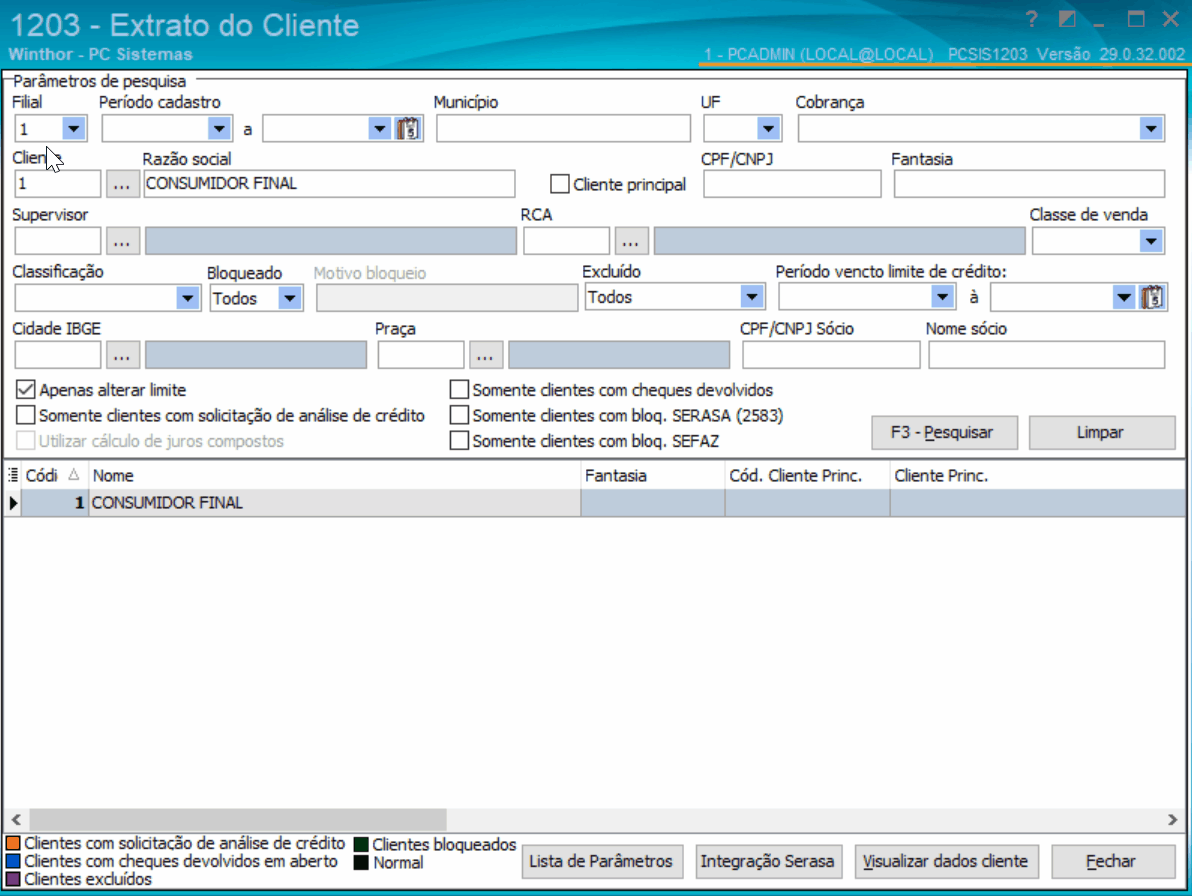Viewport: 1192px width, 896px height.
Task: Click the RCA code field
Action: [x=566, y=241]
